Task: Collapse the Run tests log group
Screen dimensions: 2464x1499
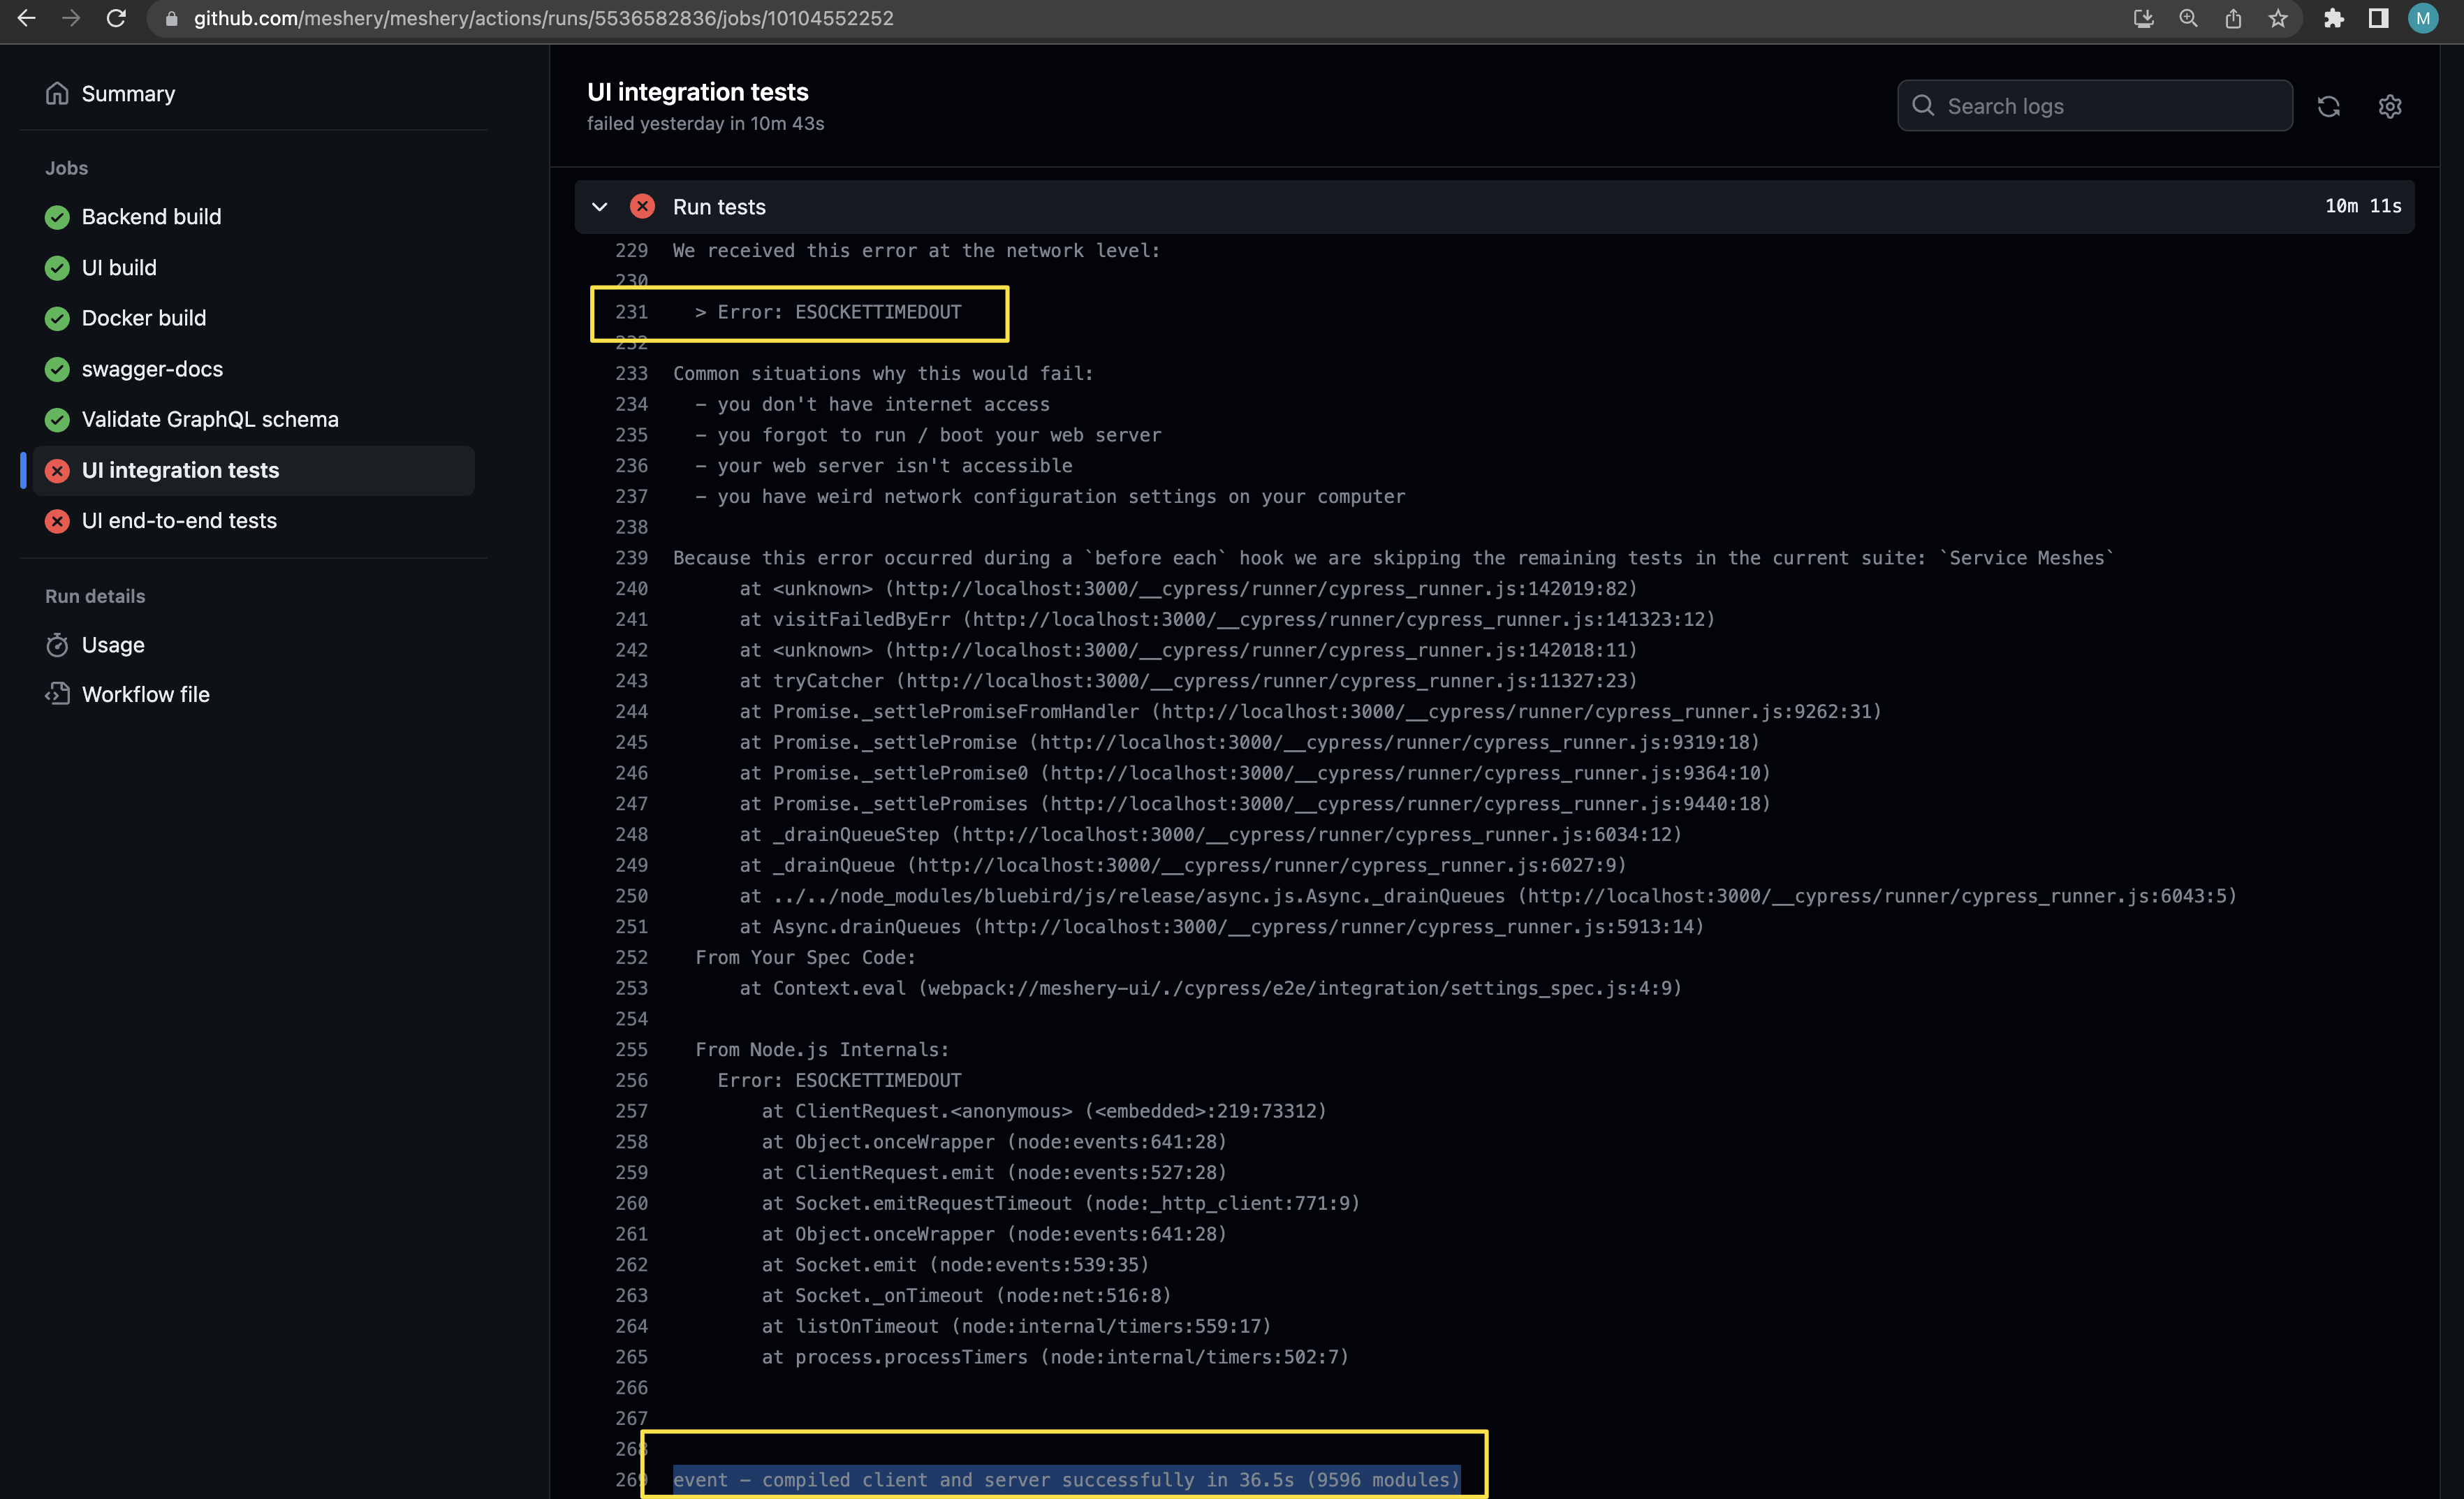Action: click(x=599, y=206)
